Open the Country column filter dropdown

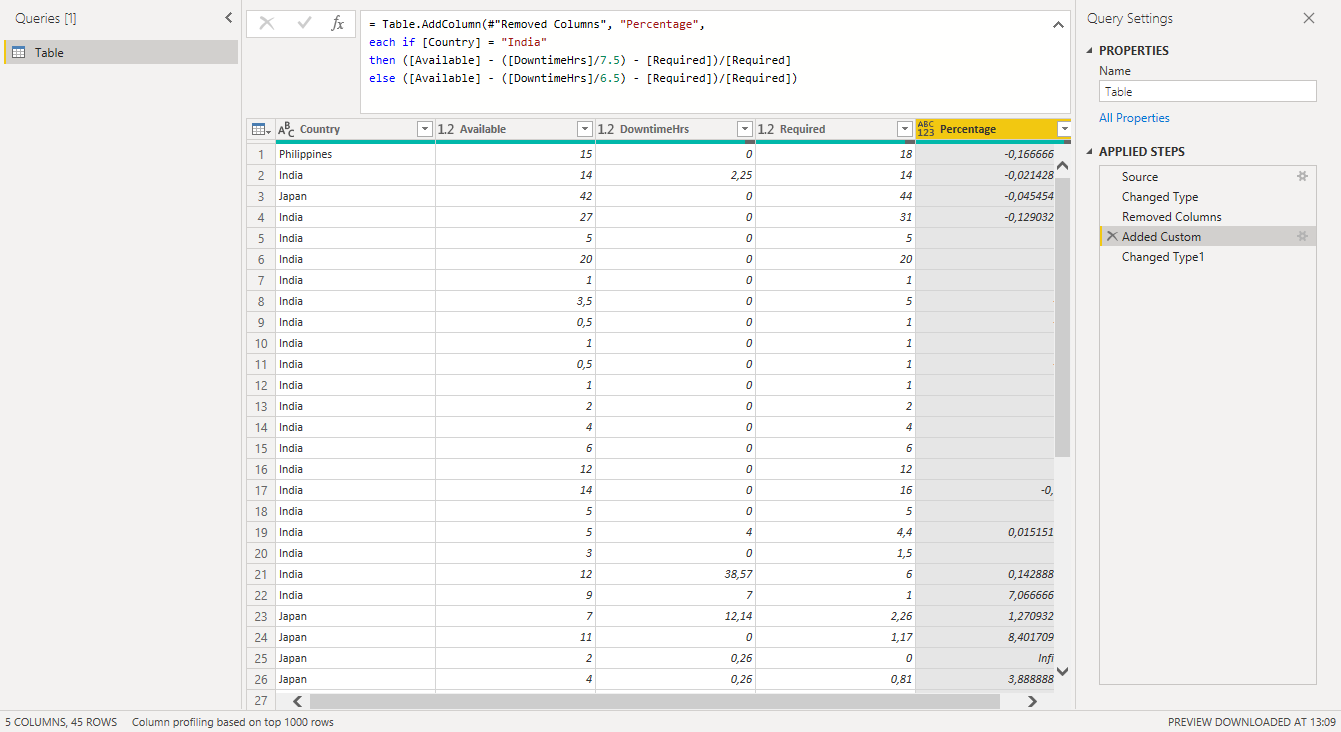(x=424, y=129)
